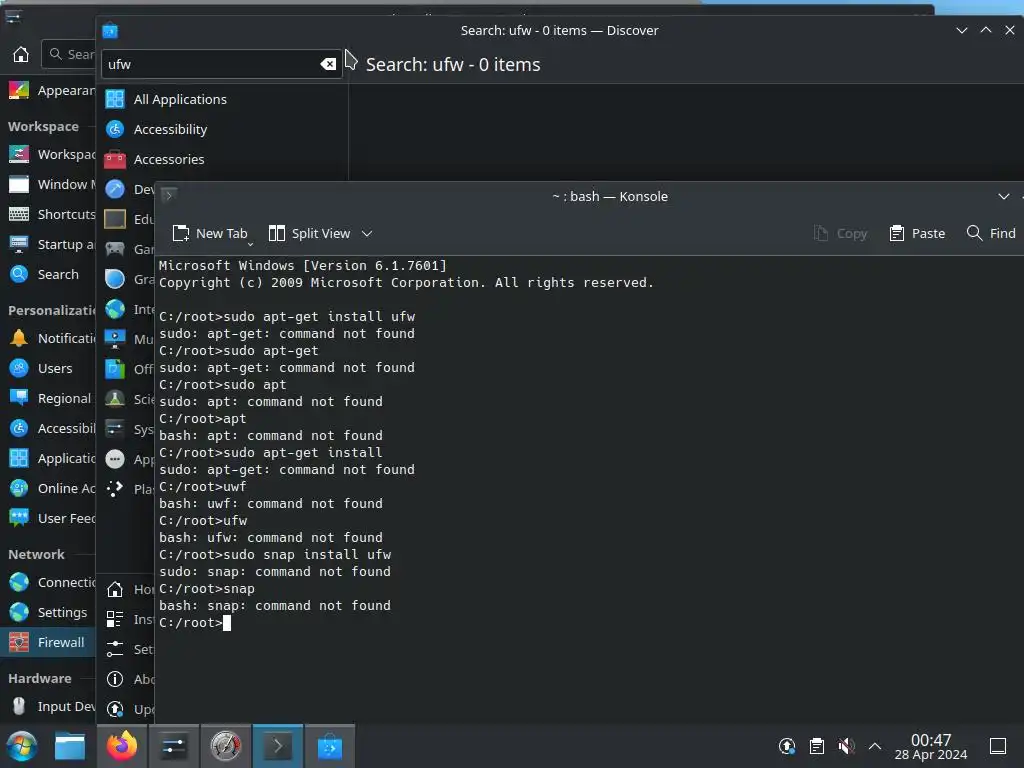The height and width of the screenshot is (768, 1024).
Task: Click the Home icon in Discover sidebar
Action: [115, 589]
